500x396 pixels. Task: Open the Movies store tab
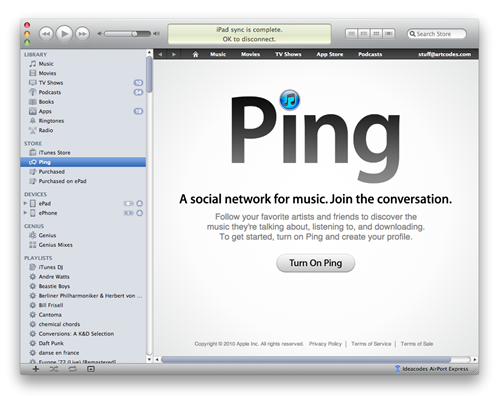tap(250, 54)
